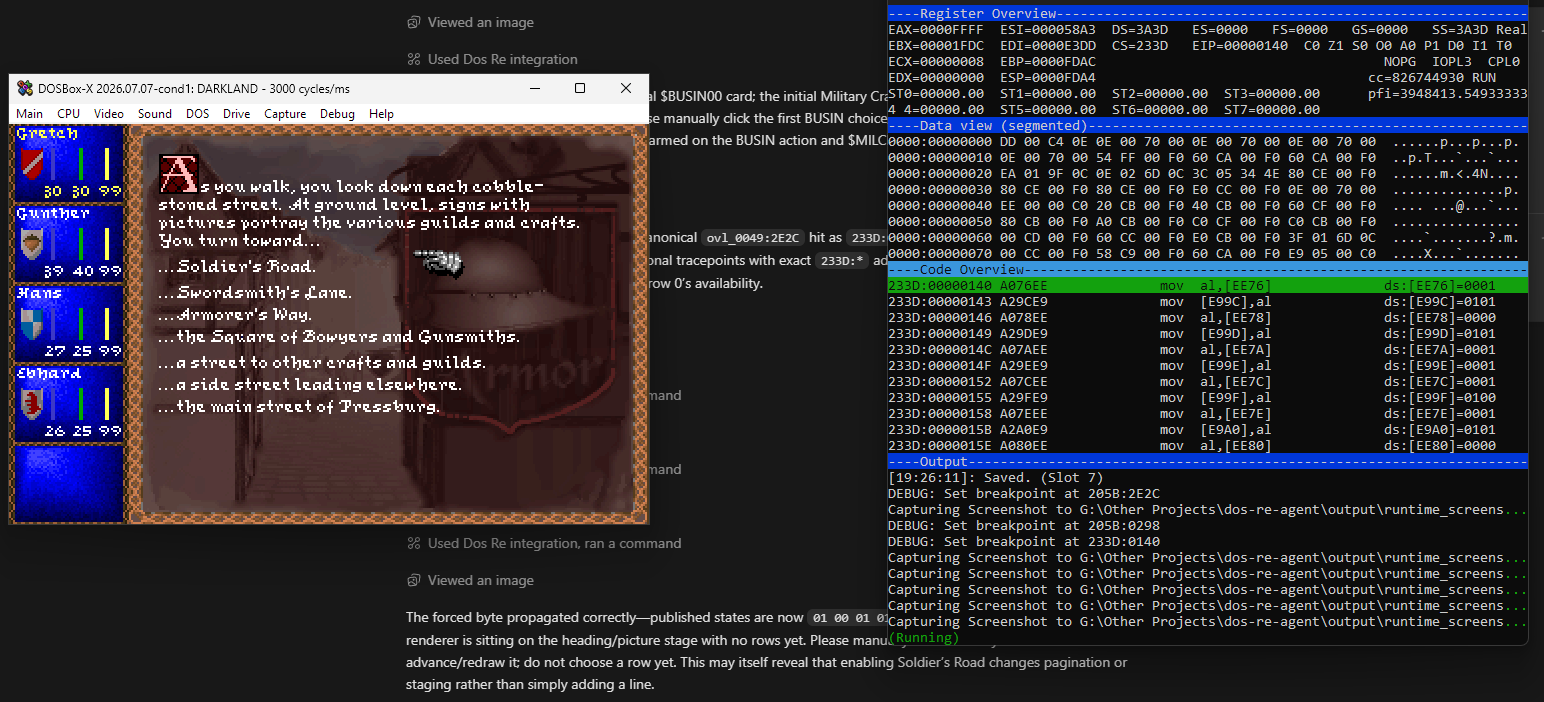Expand the top Viewed an image entry
Image resolution: width=1544 pixels, height=702 pixels.
tap(480, 22)
